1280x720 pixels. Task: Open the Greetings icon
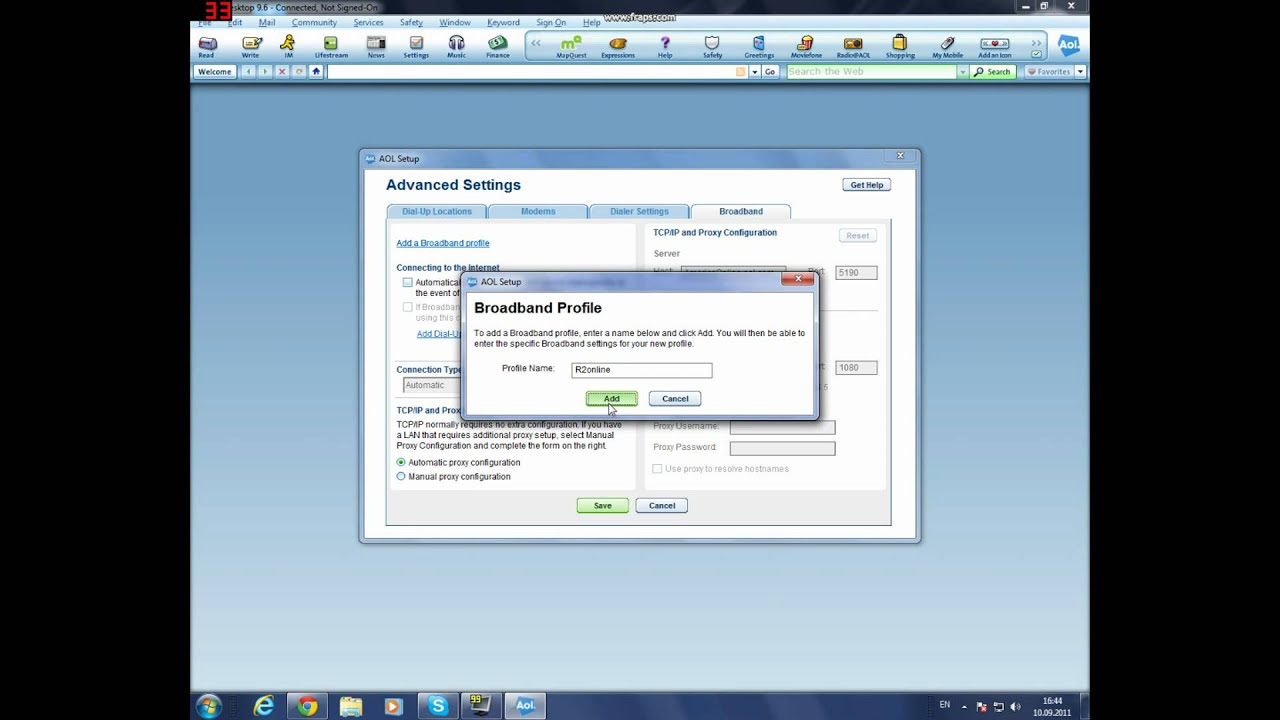[x=759, y=47]
